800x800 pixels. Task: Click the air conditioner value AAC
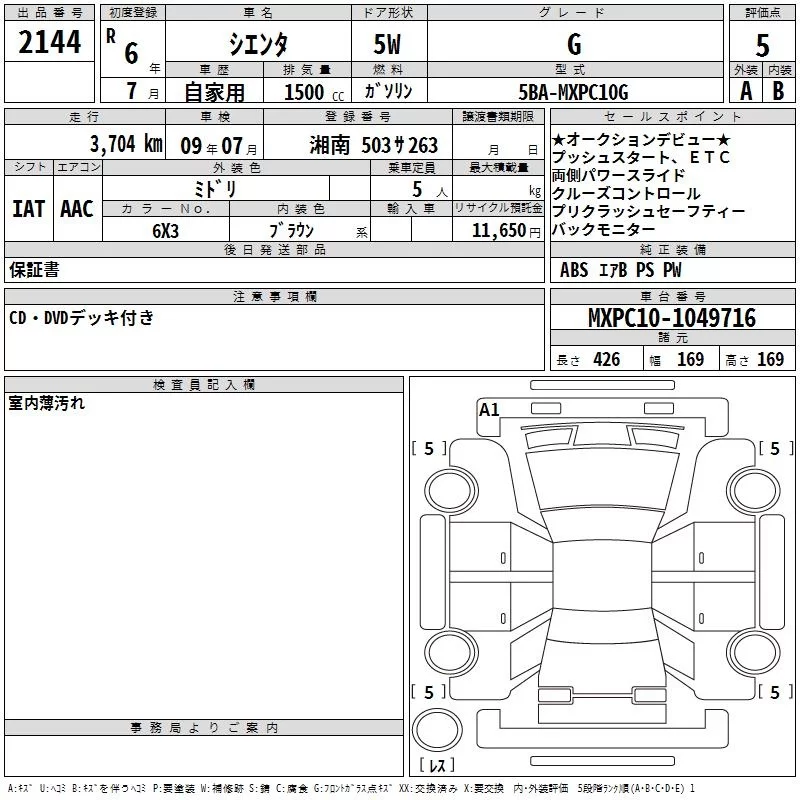click(77, 209)
